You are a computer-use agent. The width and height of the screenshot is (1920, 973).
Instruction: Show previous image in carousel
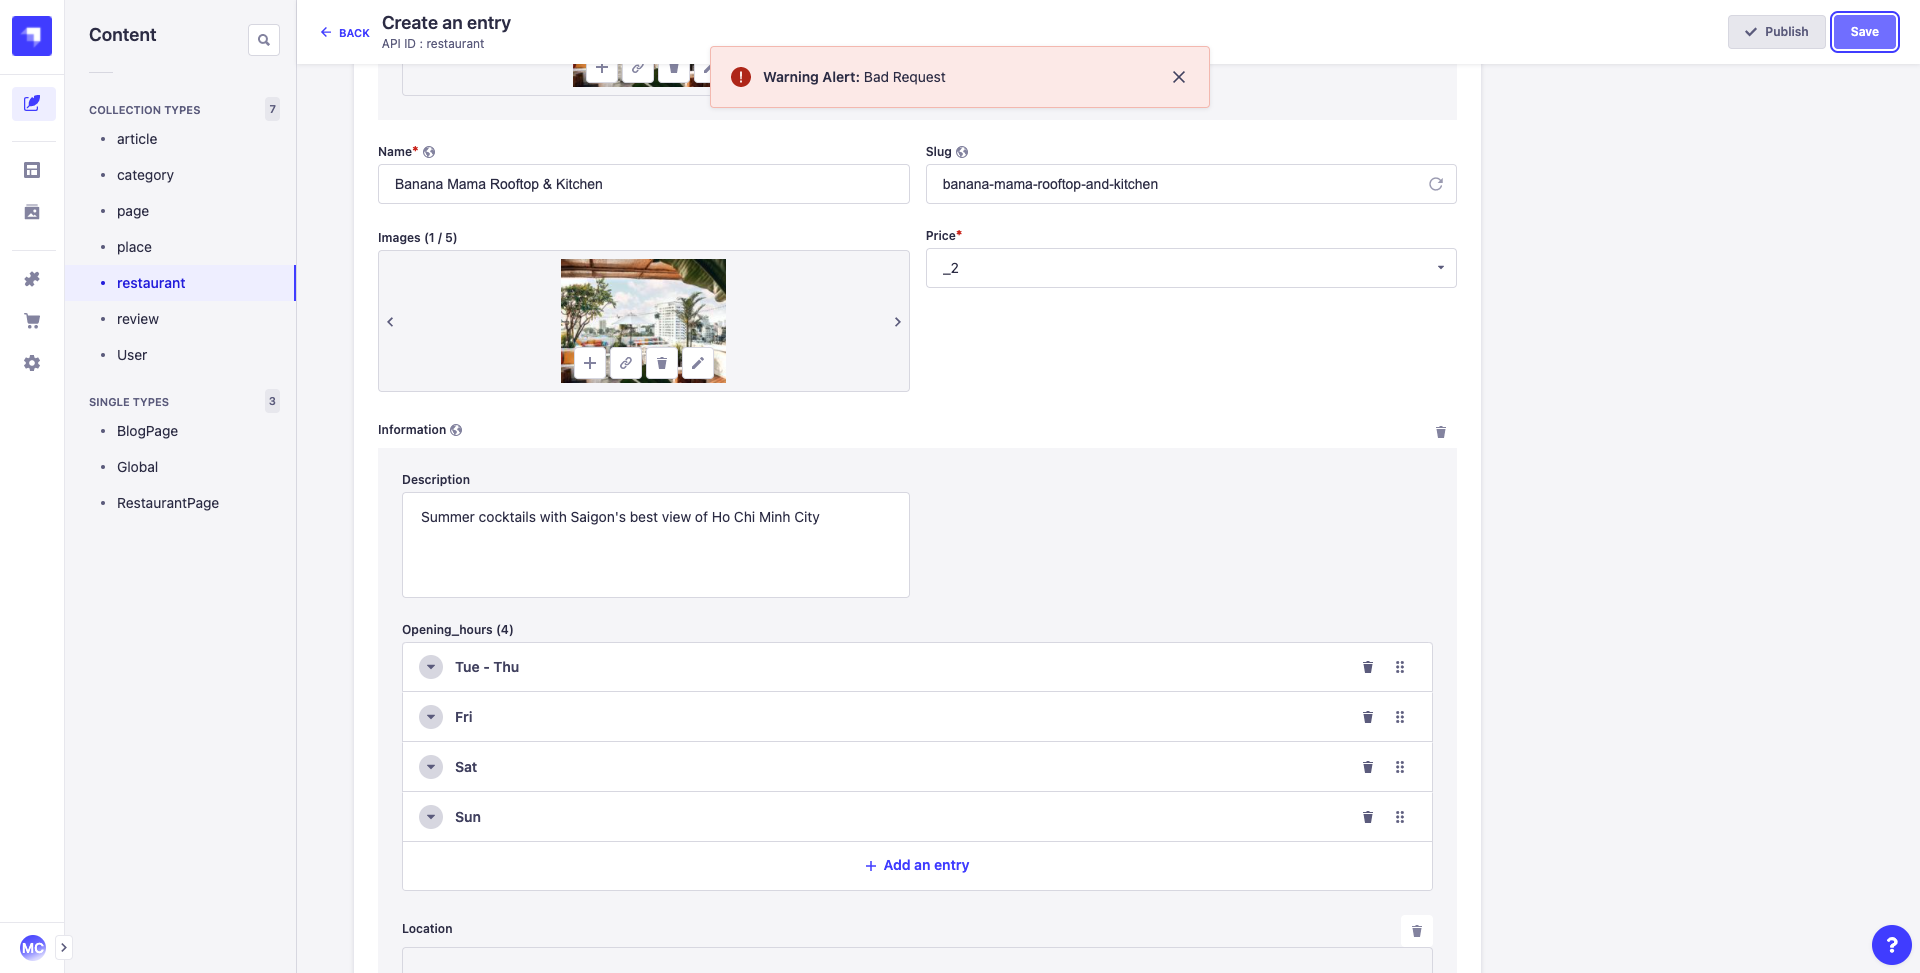[390, 322]
